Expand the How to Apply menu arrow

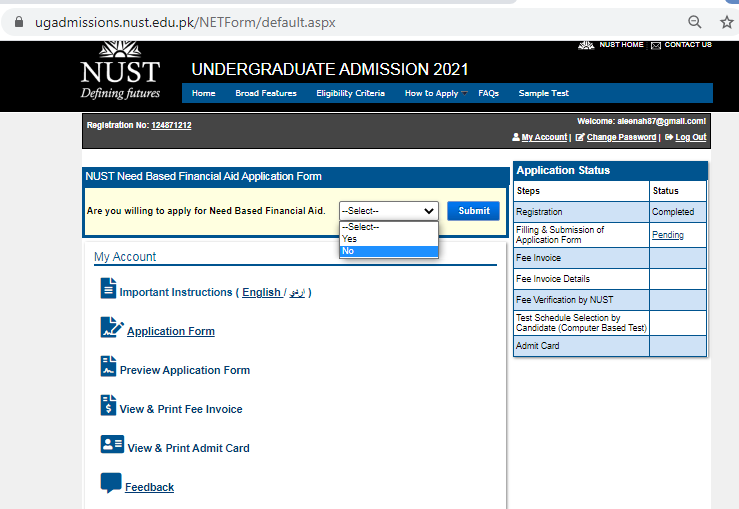pyautogui.click(x=464, y=93)
